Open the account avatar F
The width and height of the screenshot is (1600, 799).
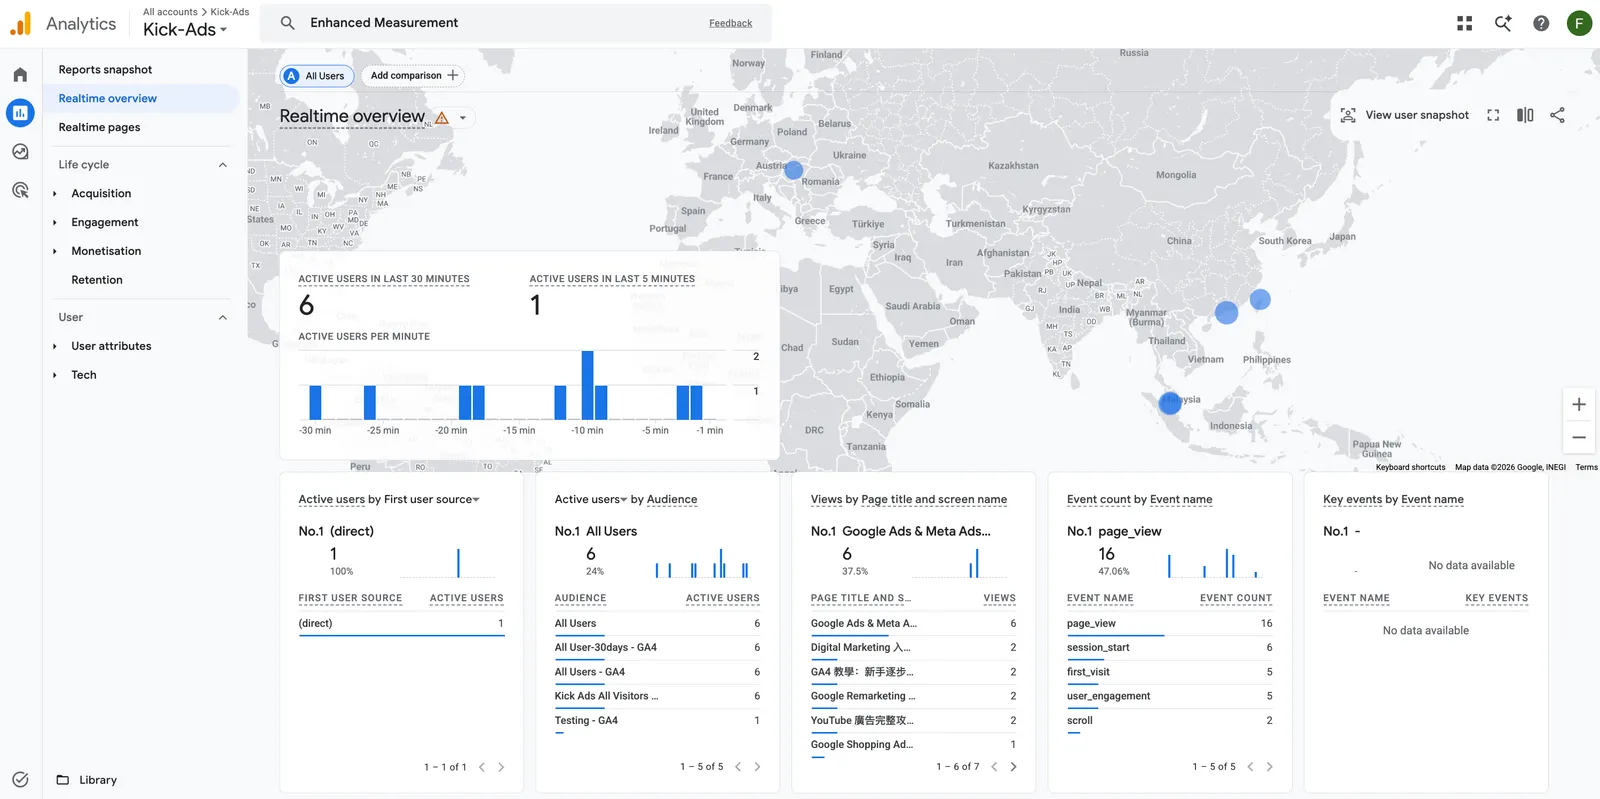click(x=1579, y=23)
